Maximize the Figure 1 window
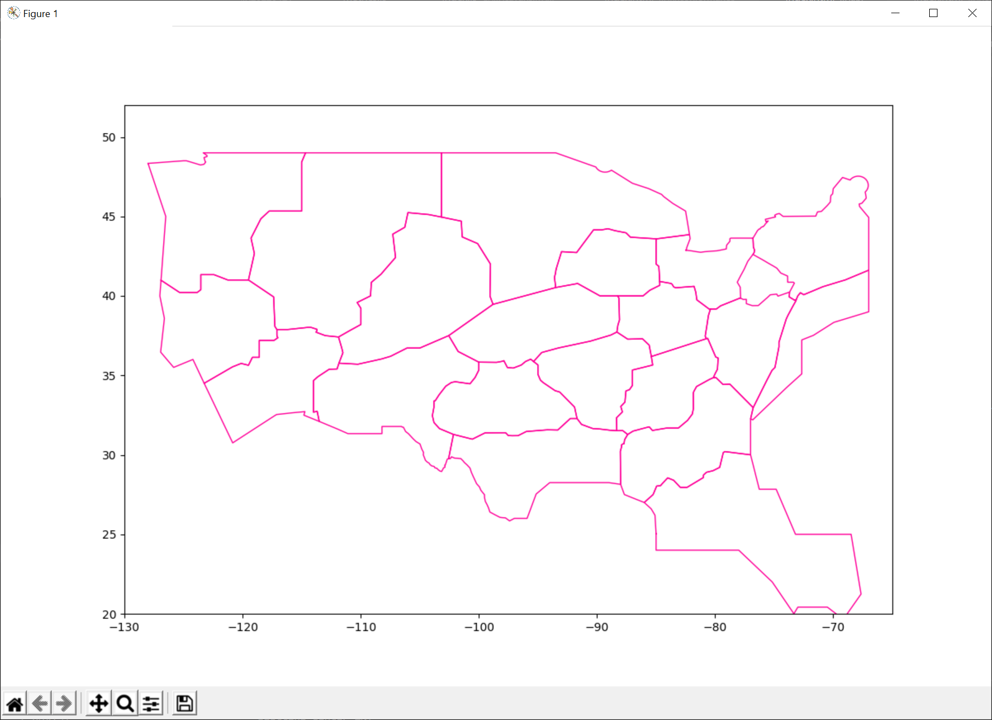The height and width of the screenshot is (720, 992). click(x=933, y=13)
